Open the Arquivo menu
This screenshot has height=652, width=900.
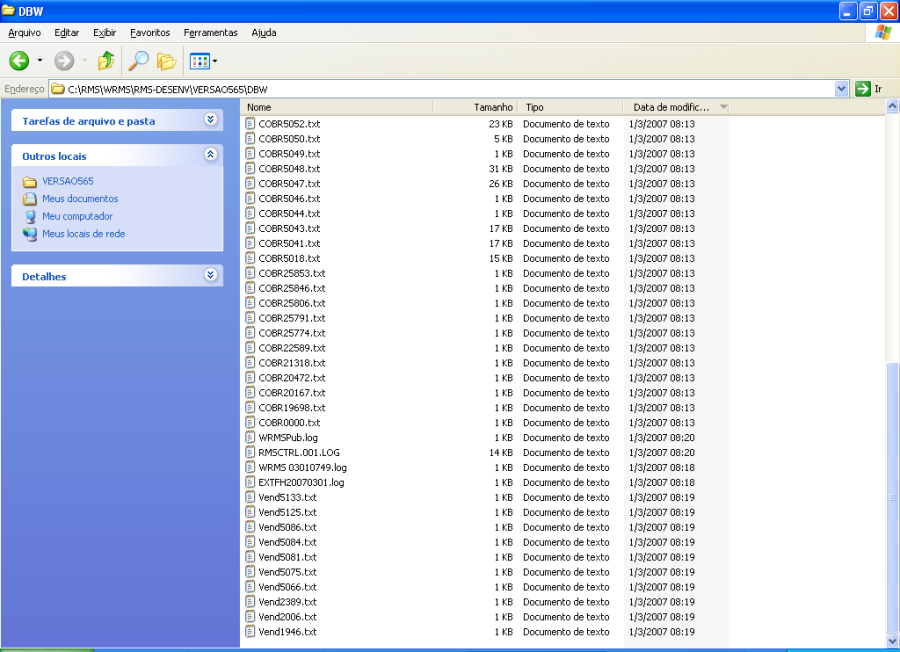pos(25,33)
